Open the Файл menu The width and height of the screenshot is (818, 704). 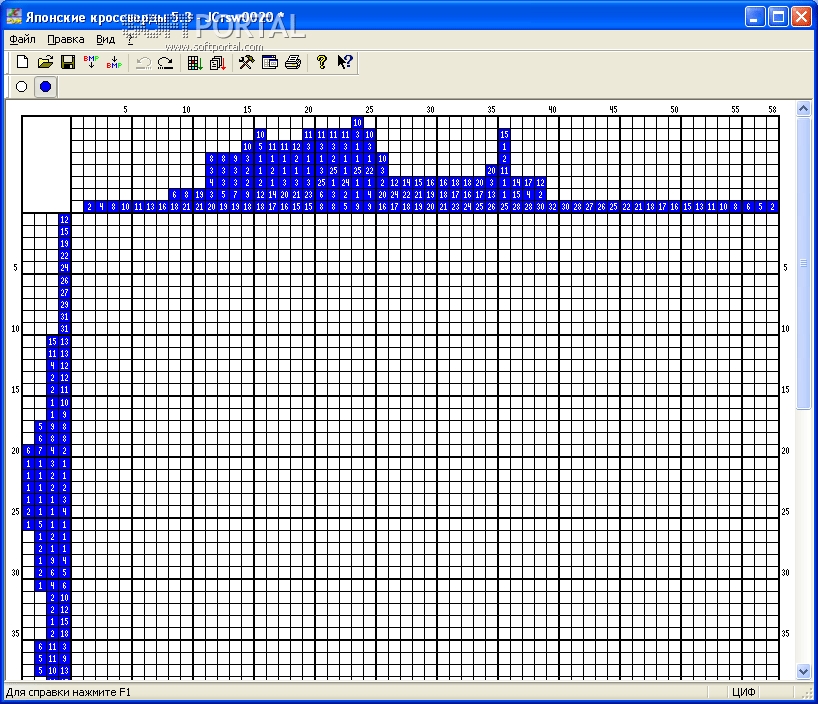coord(22,40)
